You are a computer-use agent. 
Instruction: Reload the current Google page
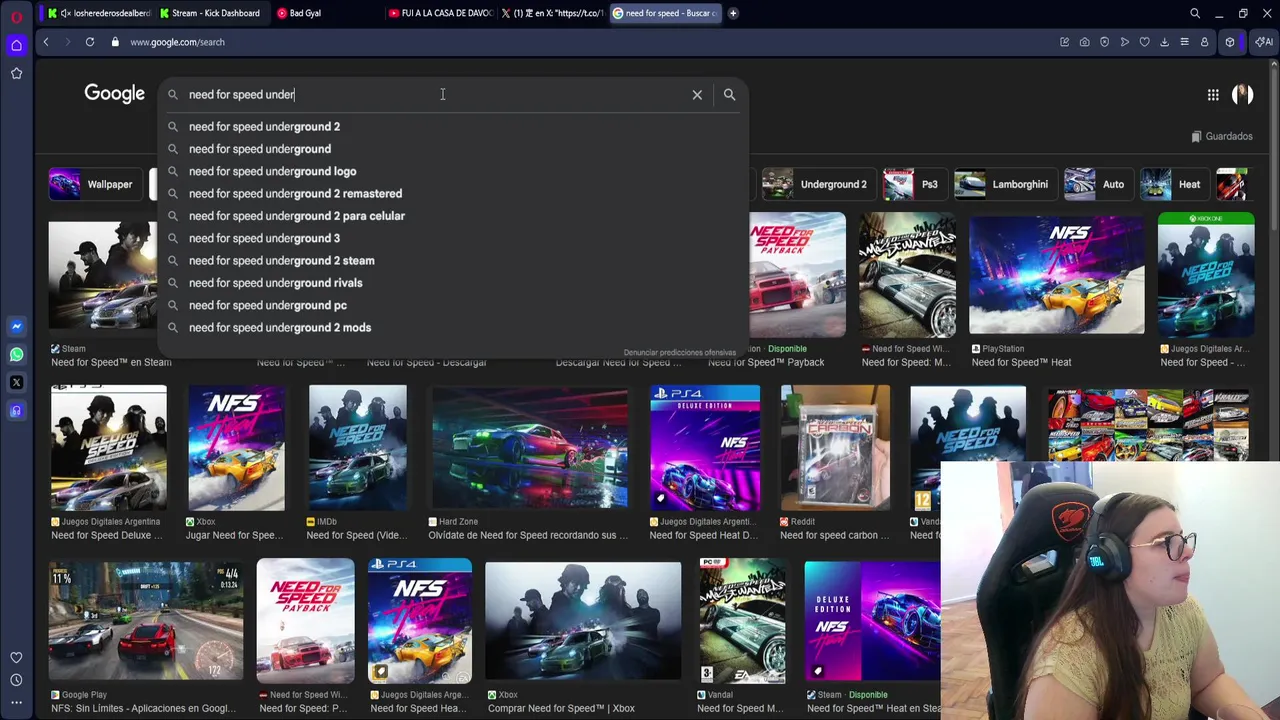pos(90,42)
